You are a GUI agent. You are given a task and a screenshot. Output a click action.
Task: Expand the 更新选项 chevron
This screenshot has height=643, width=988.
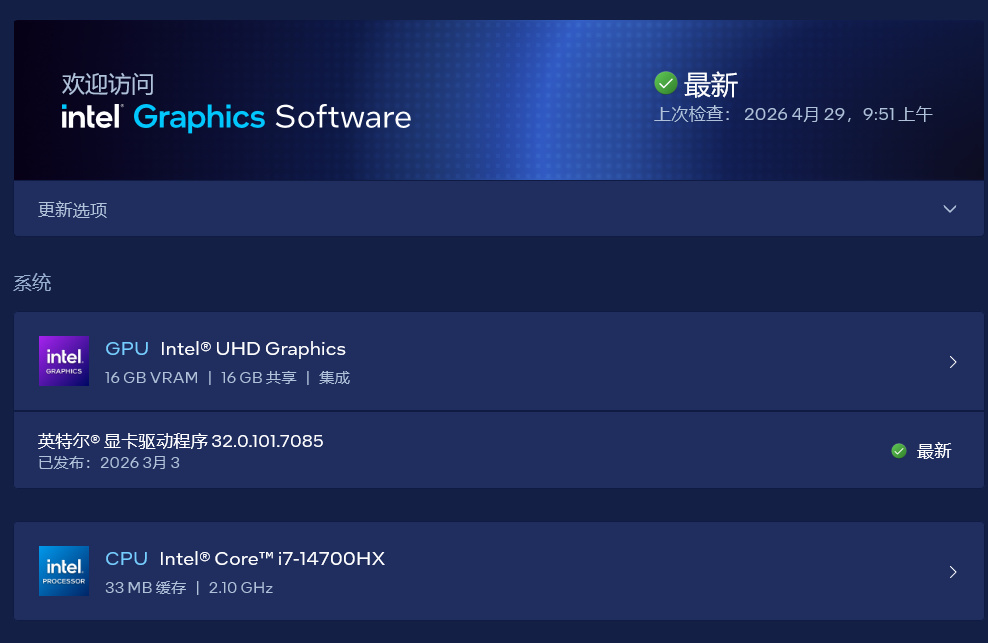click(x=950, y=209)
